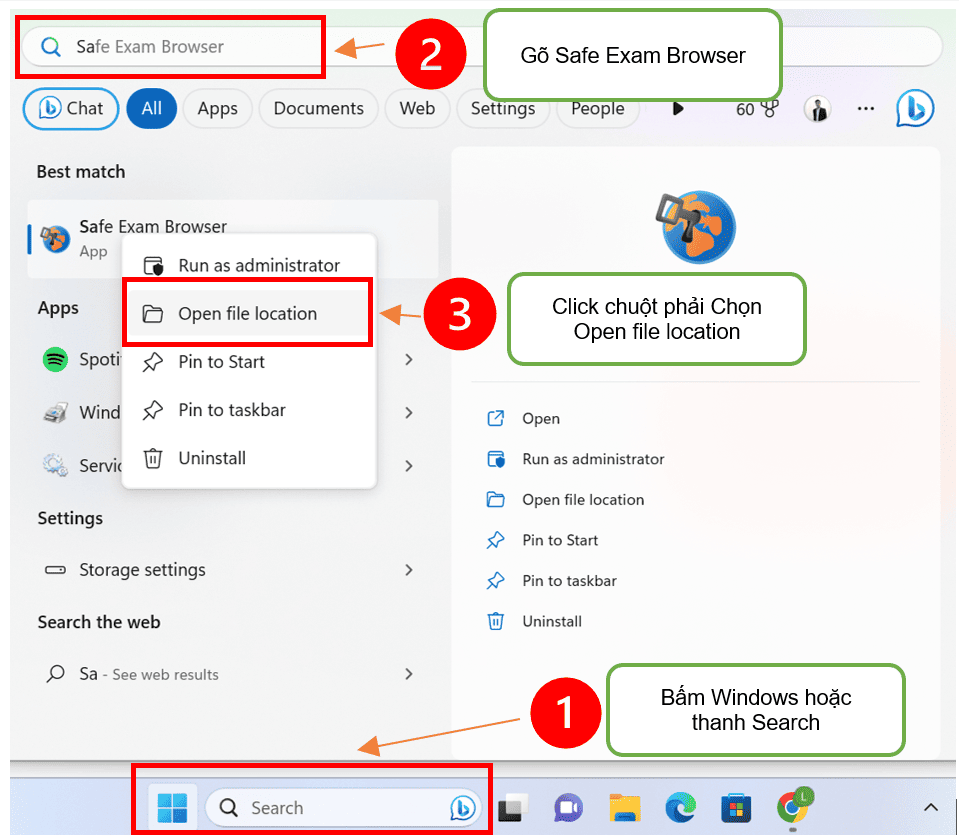
Task: Click the Chat button with Bing icon
Action: coord(71,109)
